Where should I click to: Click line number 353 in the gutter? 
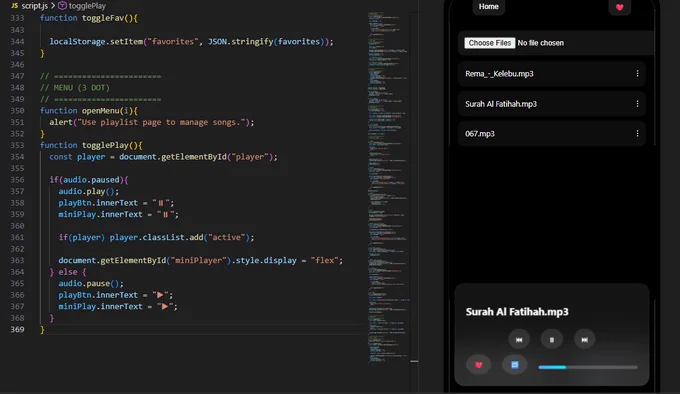[17, 145]
